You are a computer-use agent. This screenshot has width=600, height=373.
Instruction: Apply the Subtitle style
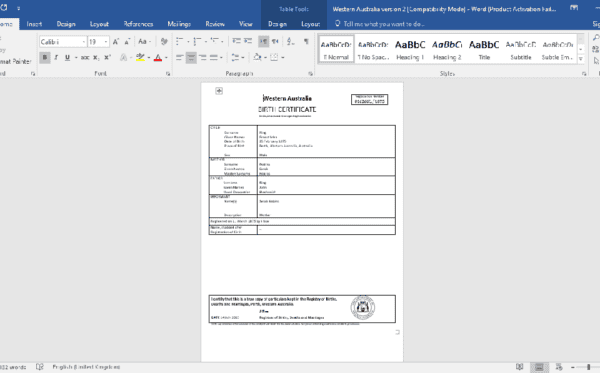point(521,50)
